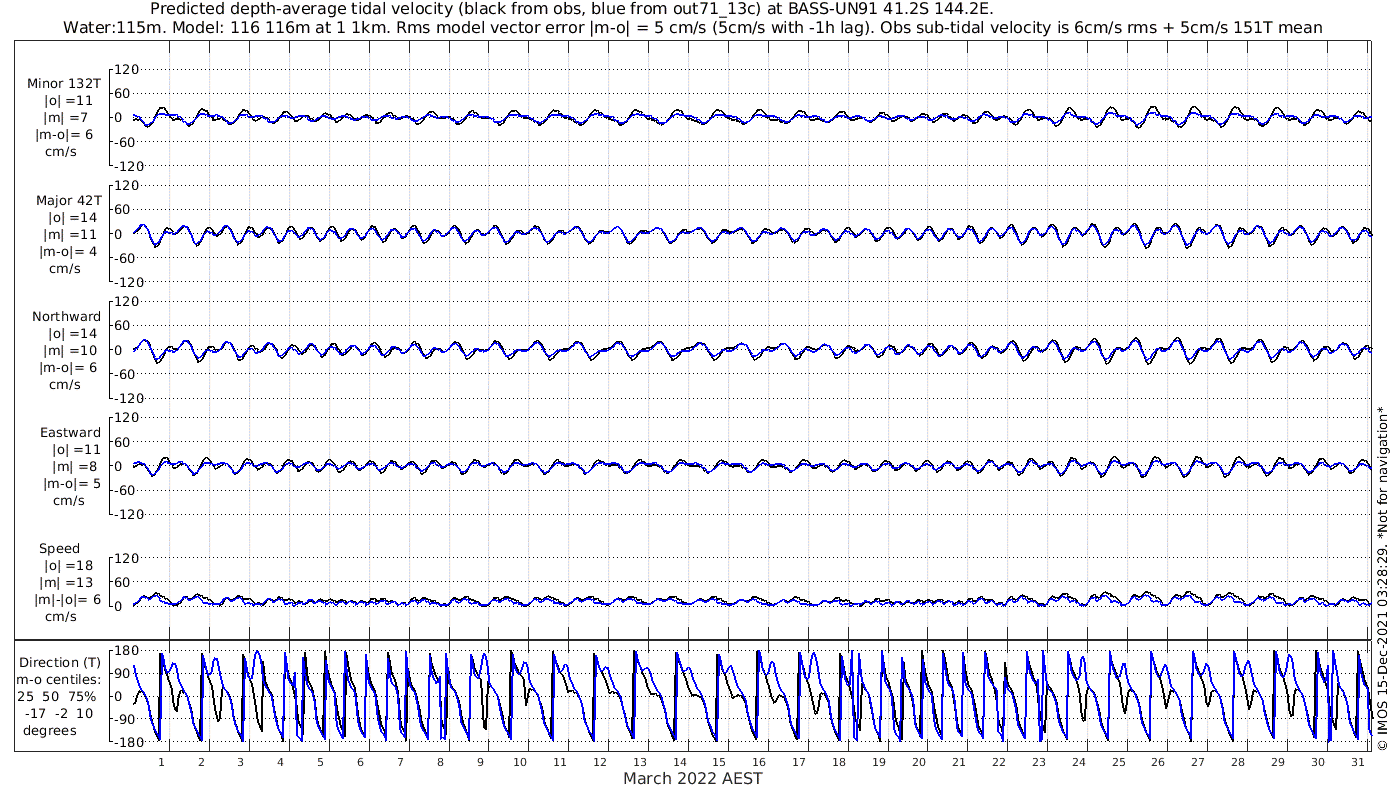Click "|m|-|o|= 6" in the Speed panel
1400x800 pixels.
[68, 600]
